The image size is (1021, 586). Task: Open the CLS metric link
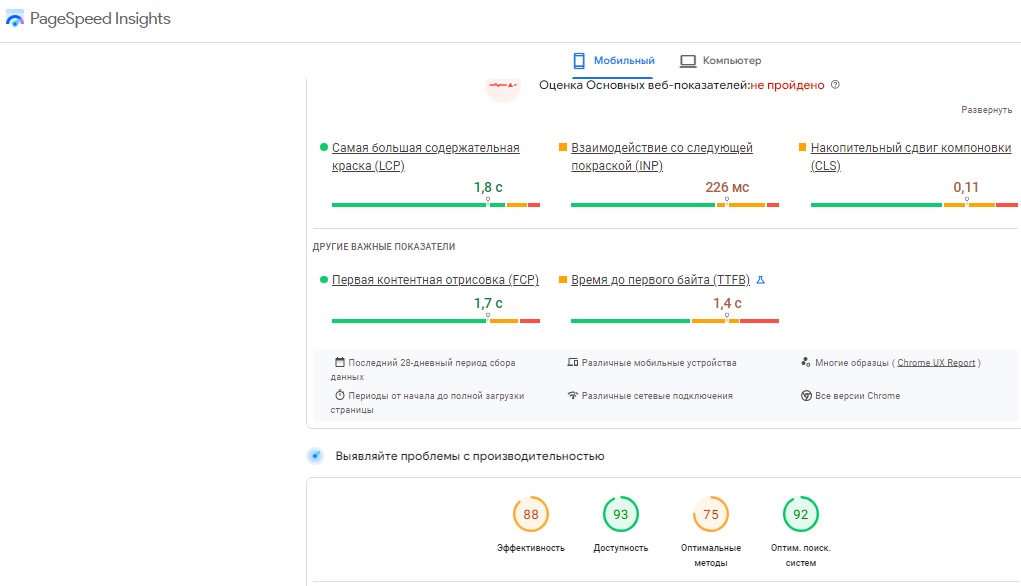(x=911, y=156)
